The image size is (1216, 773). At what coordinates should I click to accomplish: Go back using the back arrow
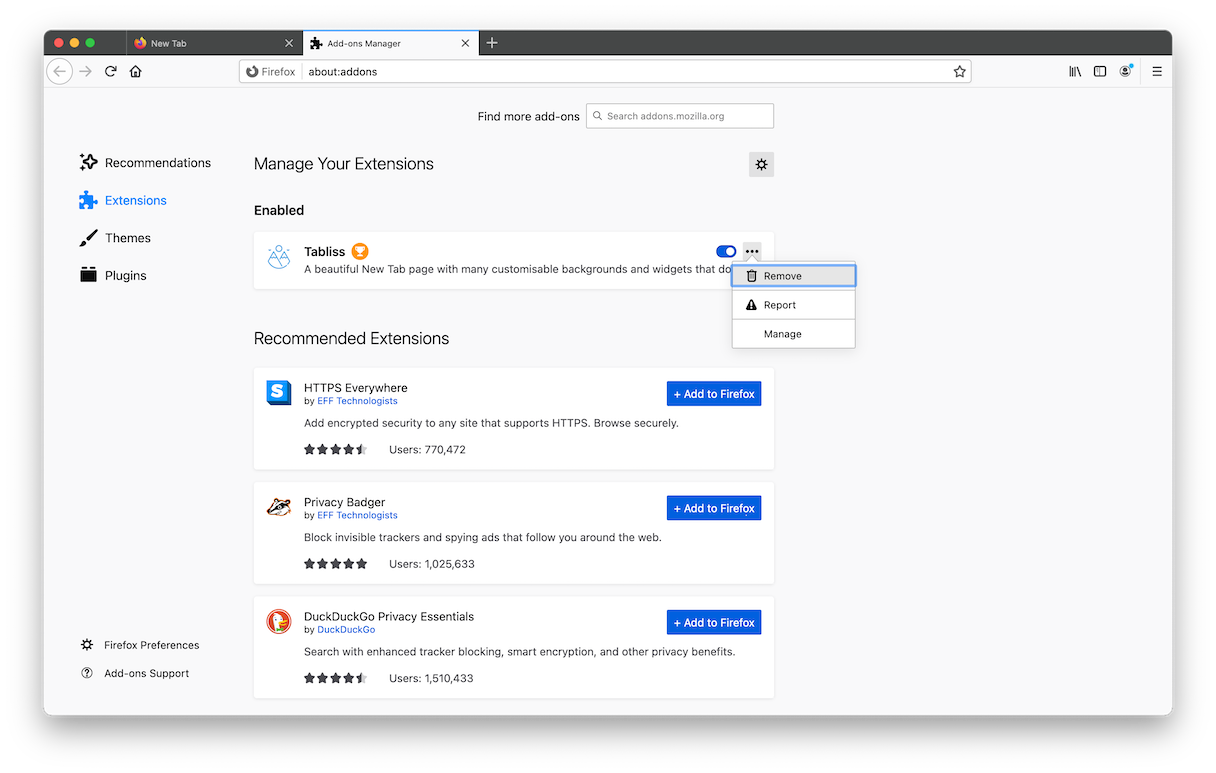point(59,72)
